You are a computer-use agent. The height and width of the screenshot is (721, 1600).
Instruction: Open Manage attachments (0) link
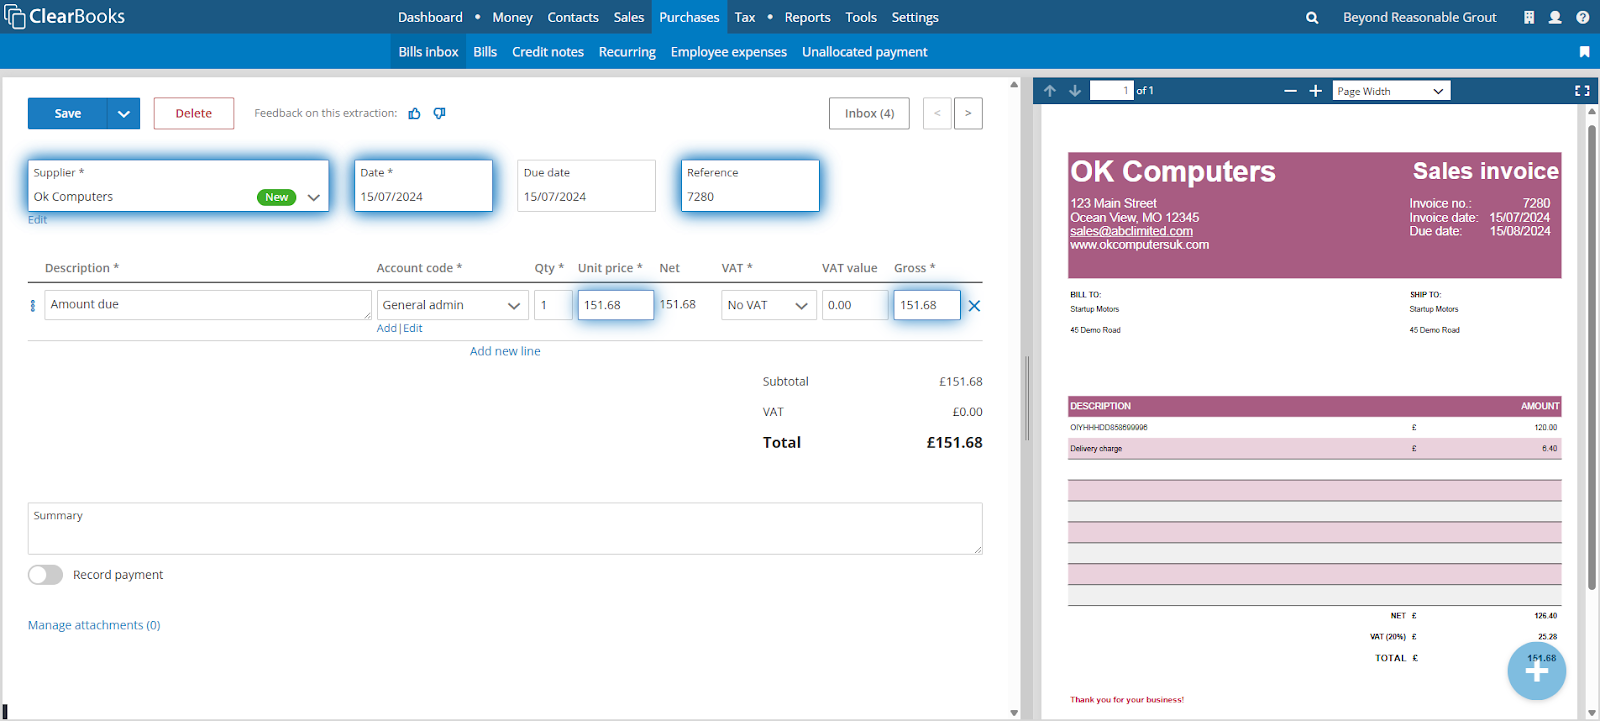point(94,625)
